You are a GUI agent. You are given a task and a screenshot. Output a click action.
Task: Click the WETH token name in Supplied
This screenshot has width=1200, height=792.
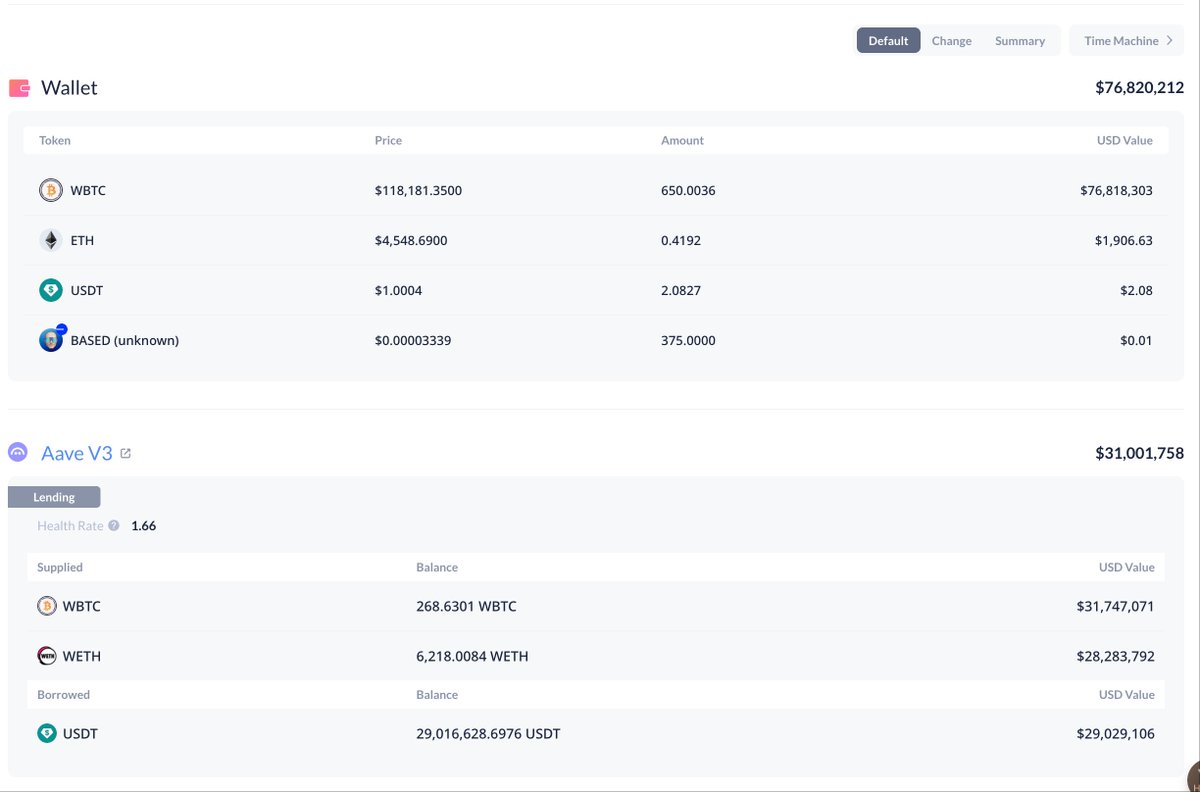point(82,656)
